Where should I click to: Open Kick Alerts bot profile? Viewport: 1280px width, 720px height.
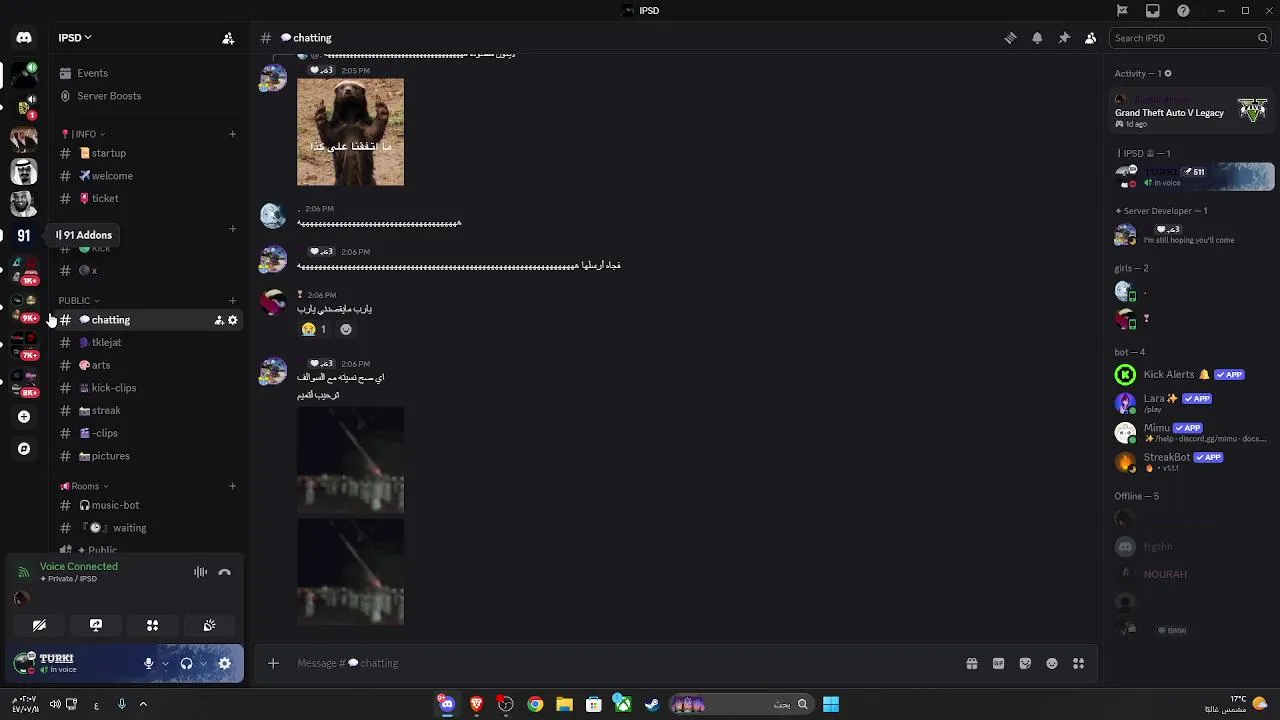[1192, 375]
